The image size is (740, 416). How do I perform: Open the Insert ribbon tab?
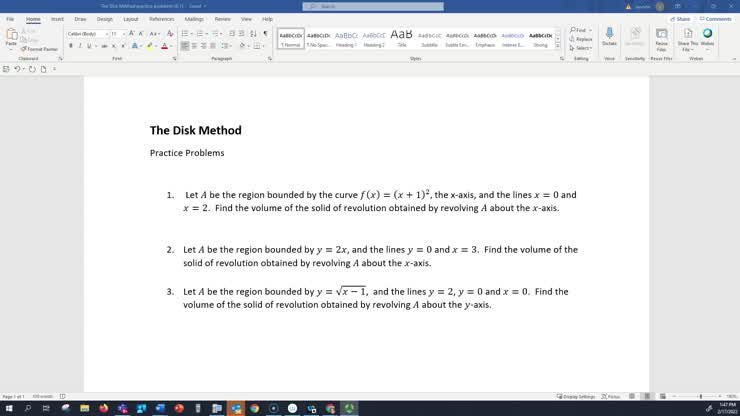(57, 18)
